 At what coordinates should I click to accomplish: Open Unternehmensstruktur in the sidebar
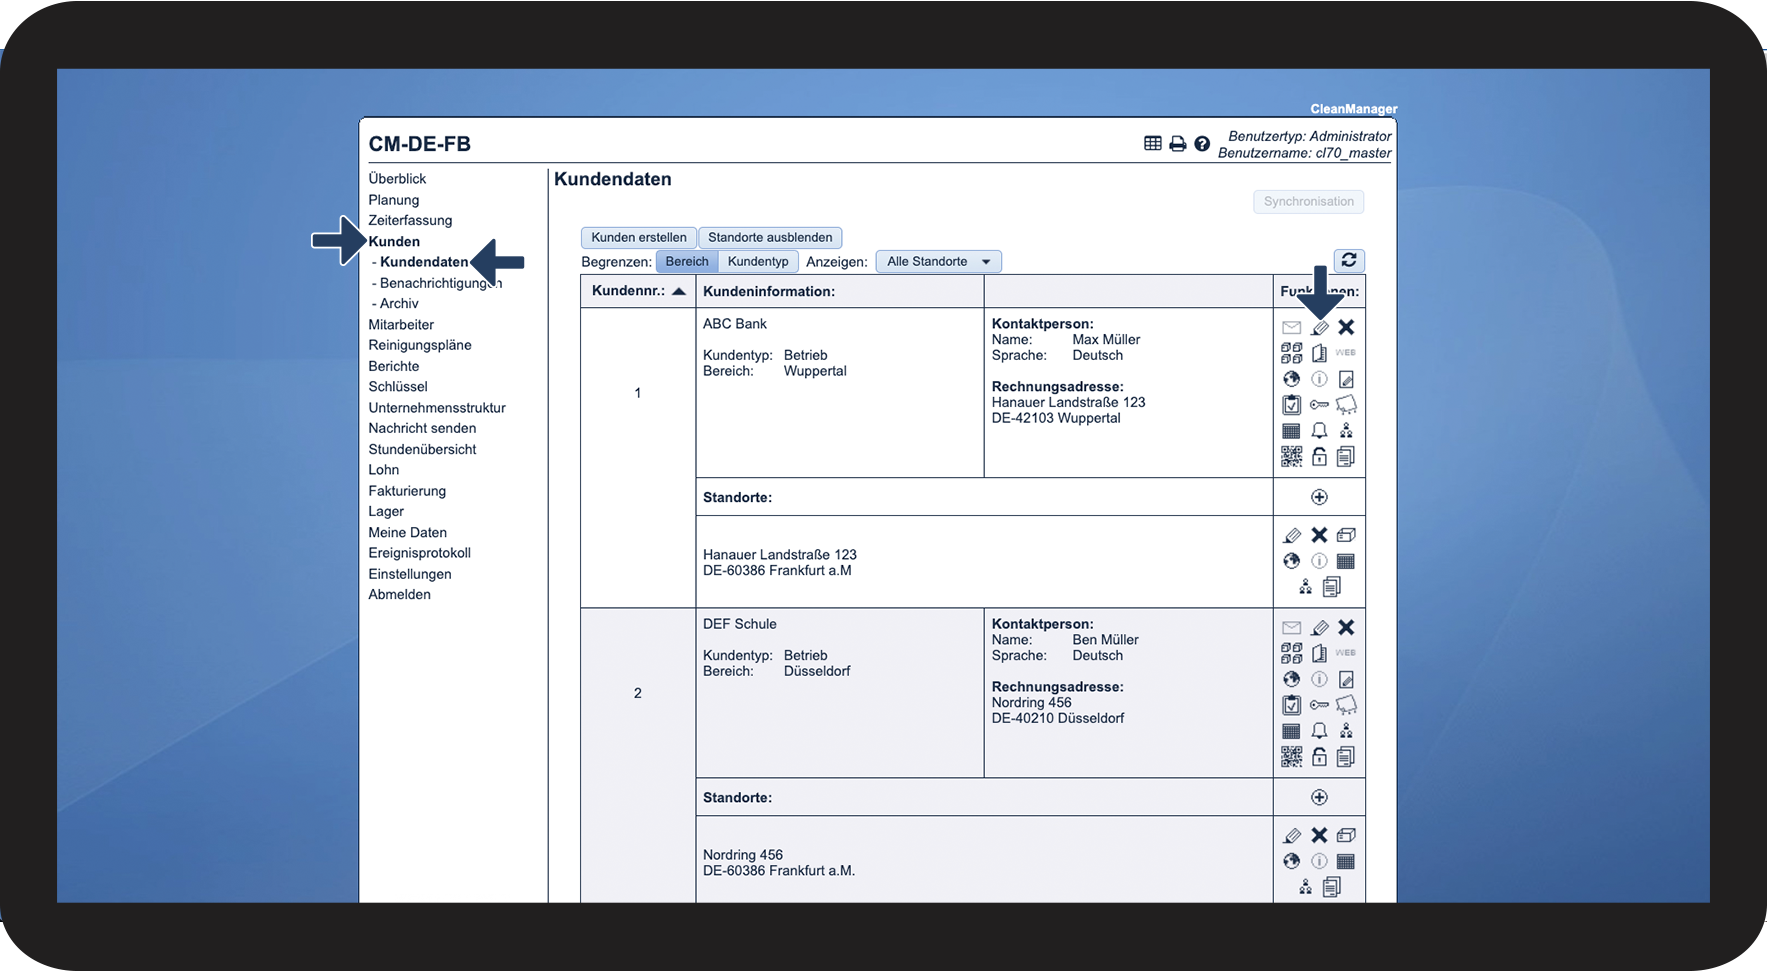point(437,408)
